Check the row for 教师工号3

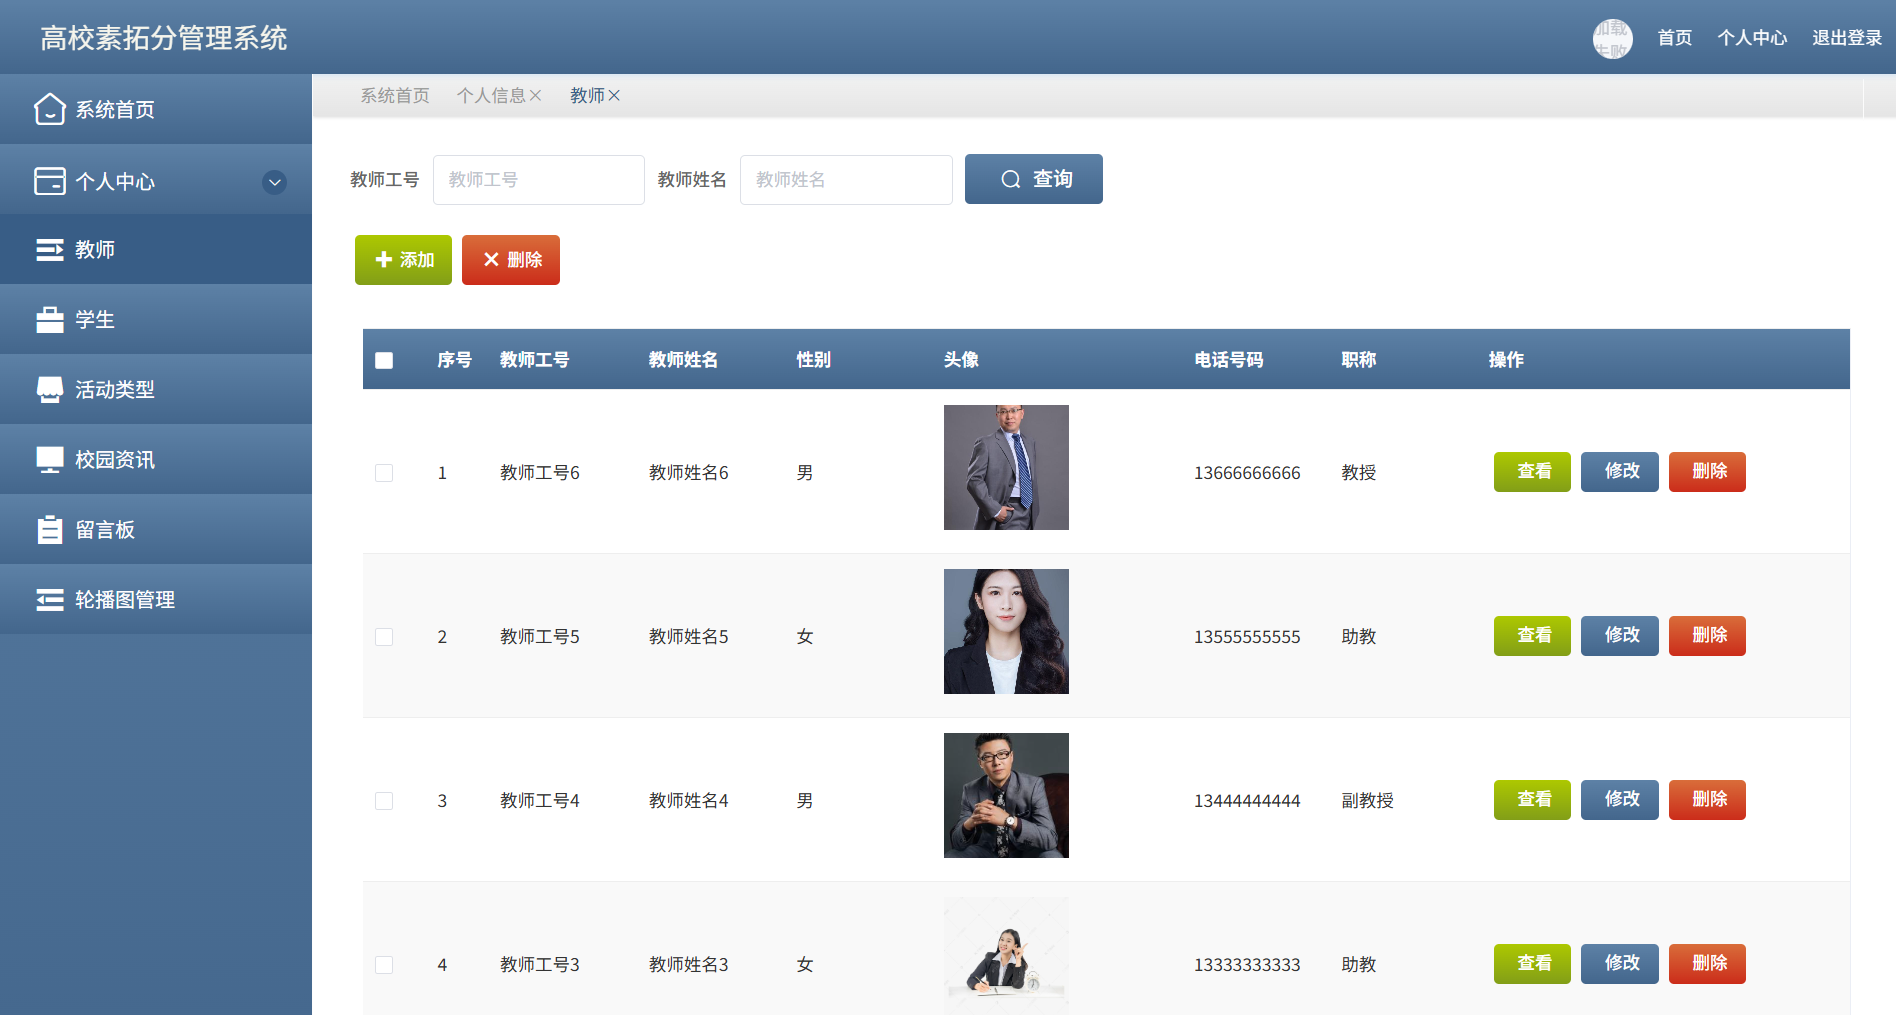384,965
